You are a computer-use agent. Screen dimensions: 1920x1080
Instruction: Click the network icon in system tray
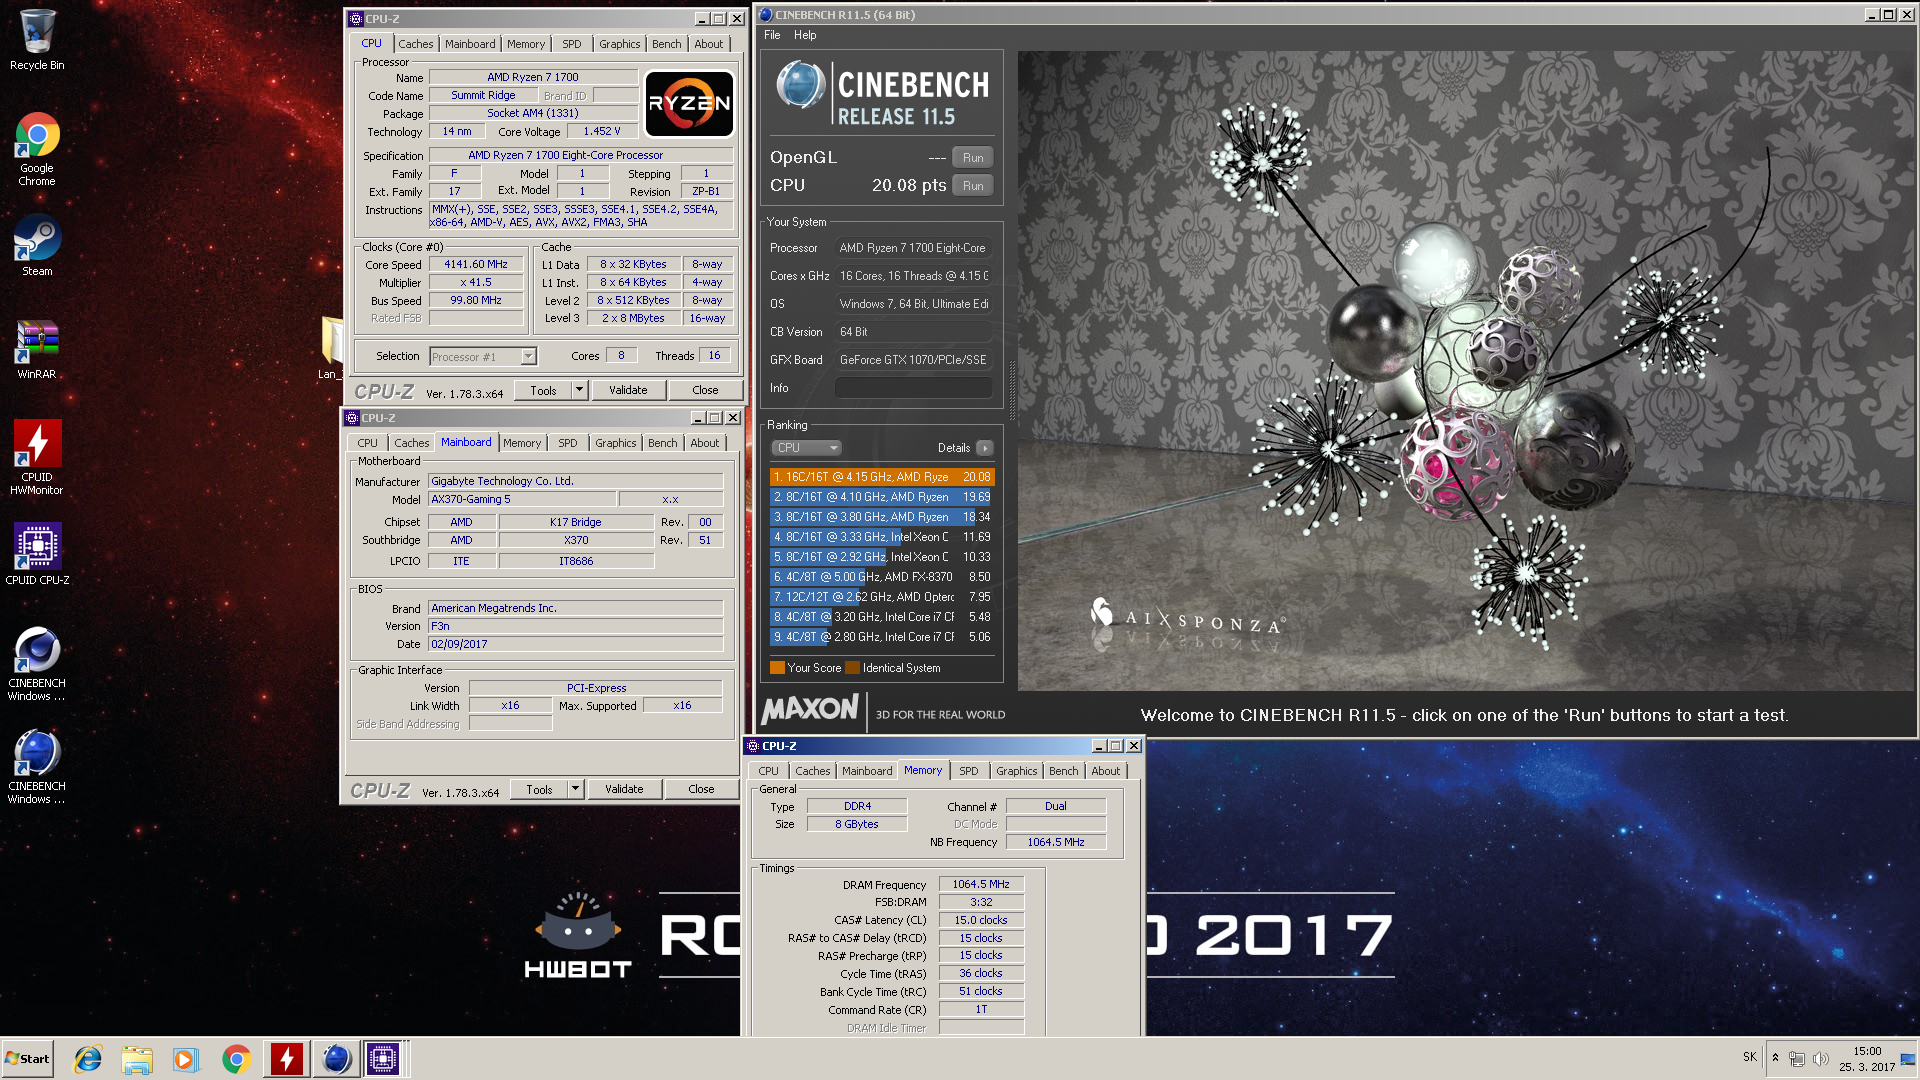click(1797, 1059)
